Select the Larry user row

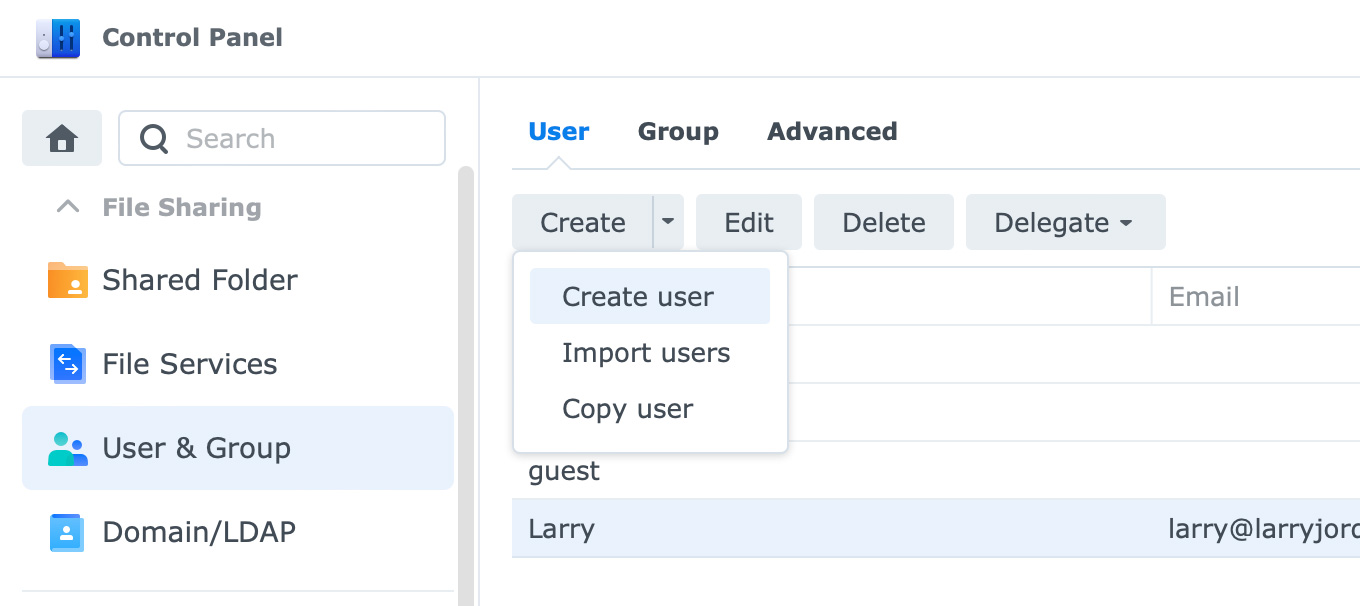click(x=800, y=529)
